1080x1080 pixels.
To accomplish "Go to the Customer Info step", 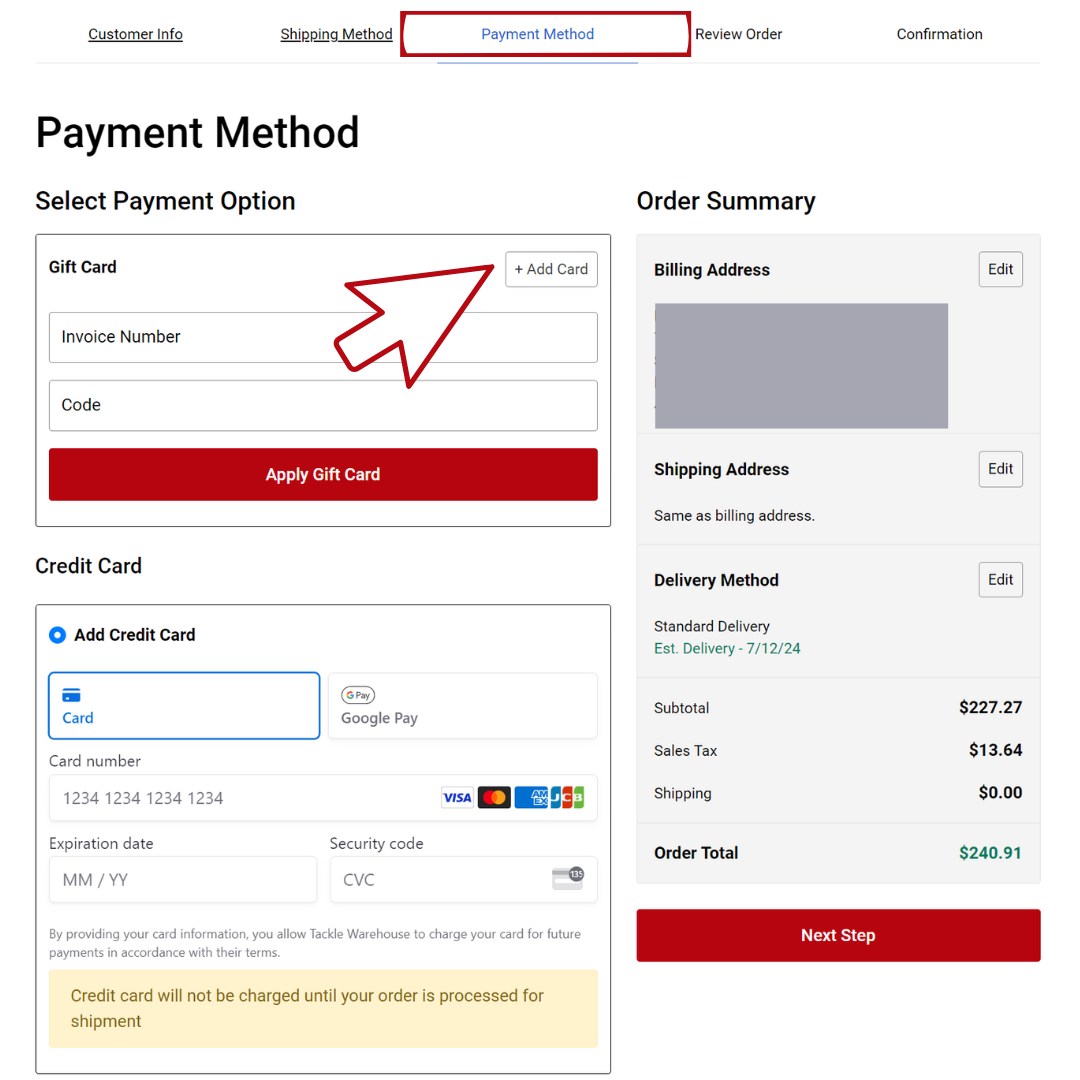I will click(x=135, y=34).
